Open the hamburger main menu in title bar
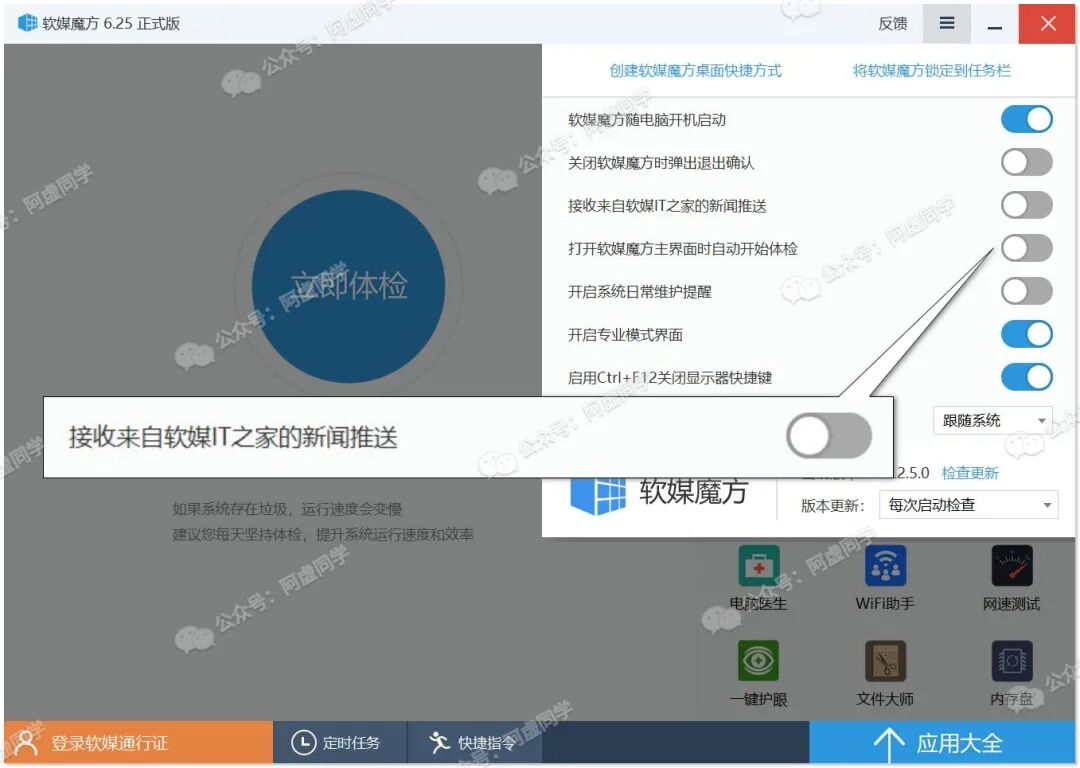The width and height of the screenshot is (1080, 768). (x=947, y=23)
